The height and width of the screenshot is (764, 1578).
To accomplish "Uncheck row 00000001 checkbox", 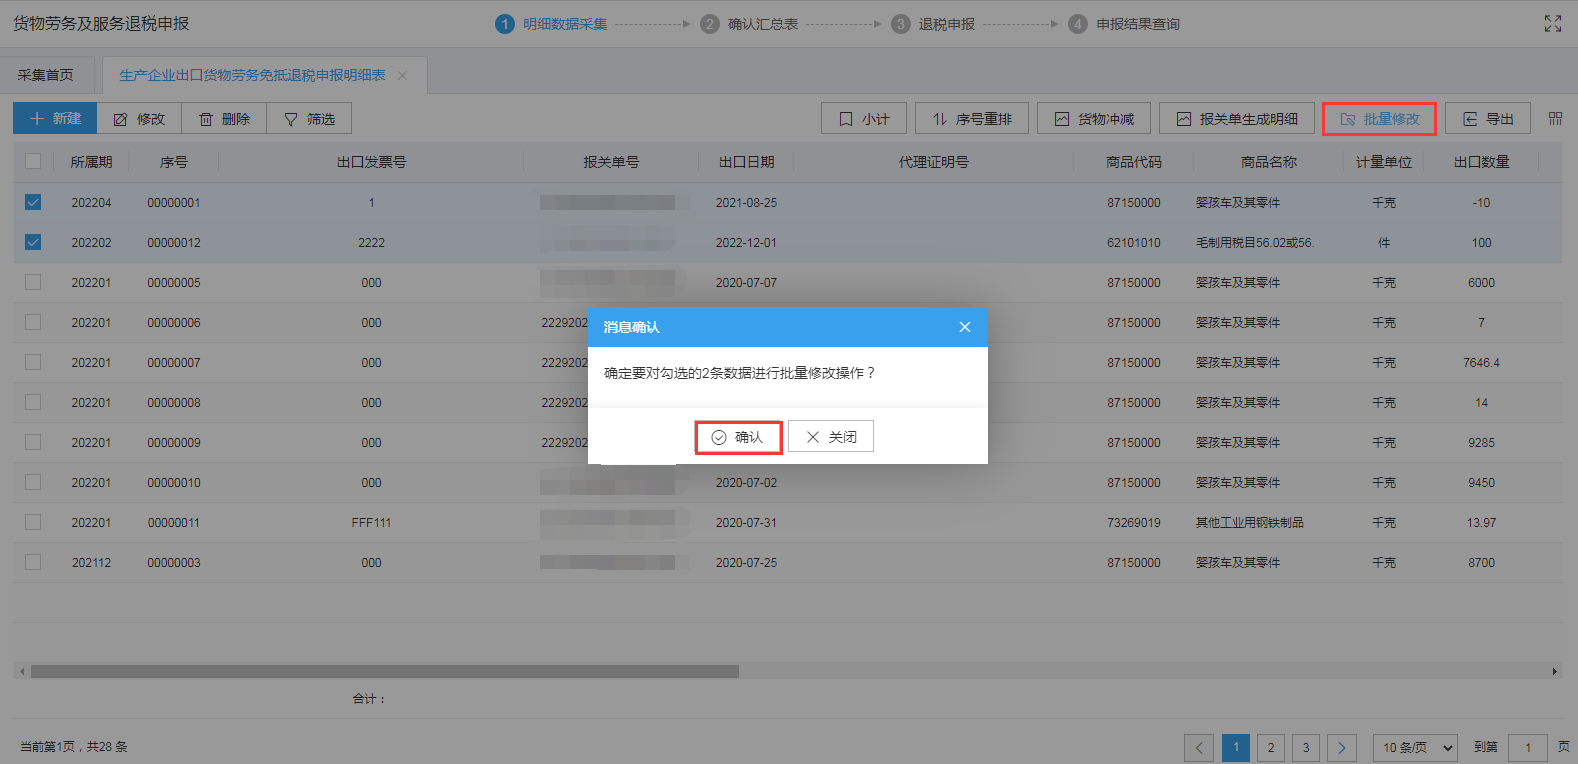I will (x=33, y=202).
